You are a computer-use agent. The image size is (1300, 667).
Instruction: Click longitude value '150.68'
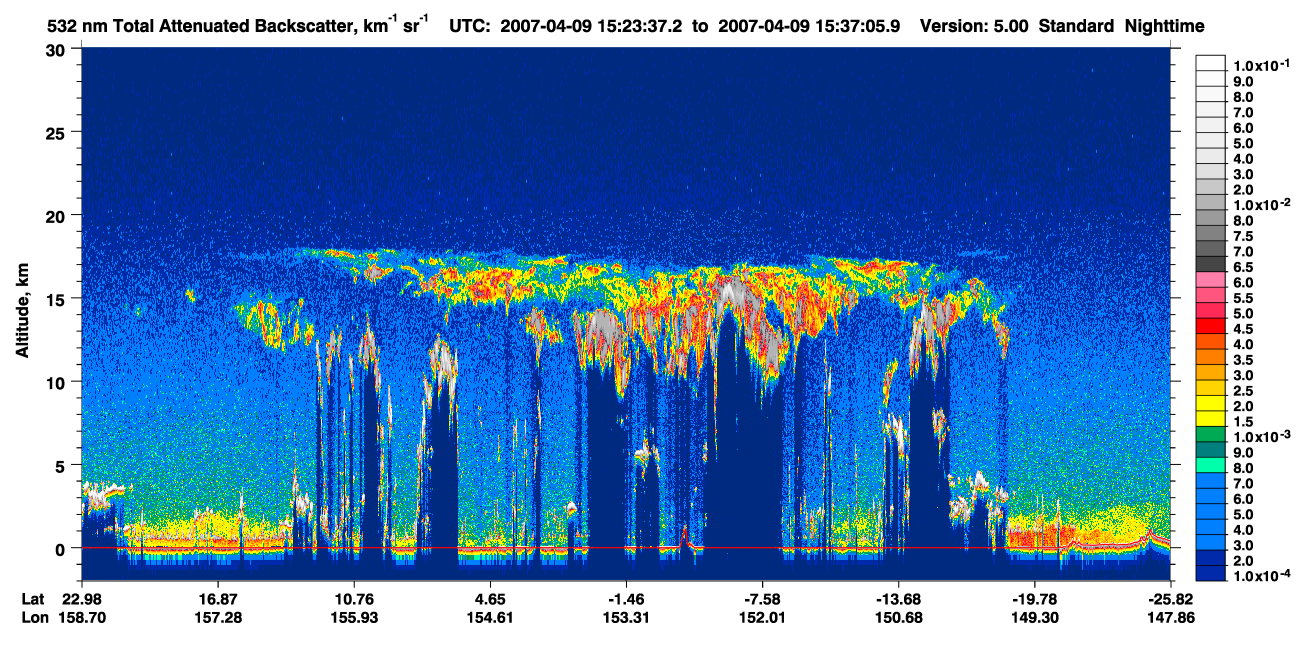tap(898, 617)
